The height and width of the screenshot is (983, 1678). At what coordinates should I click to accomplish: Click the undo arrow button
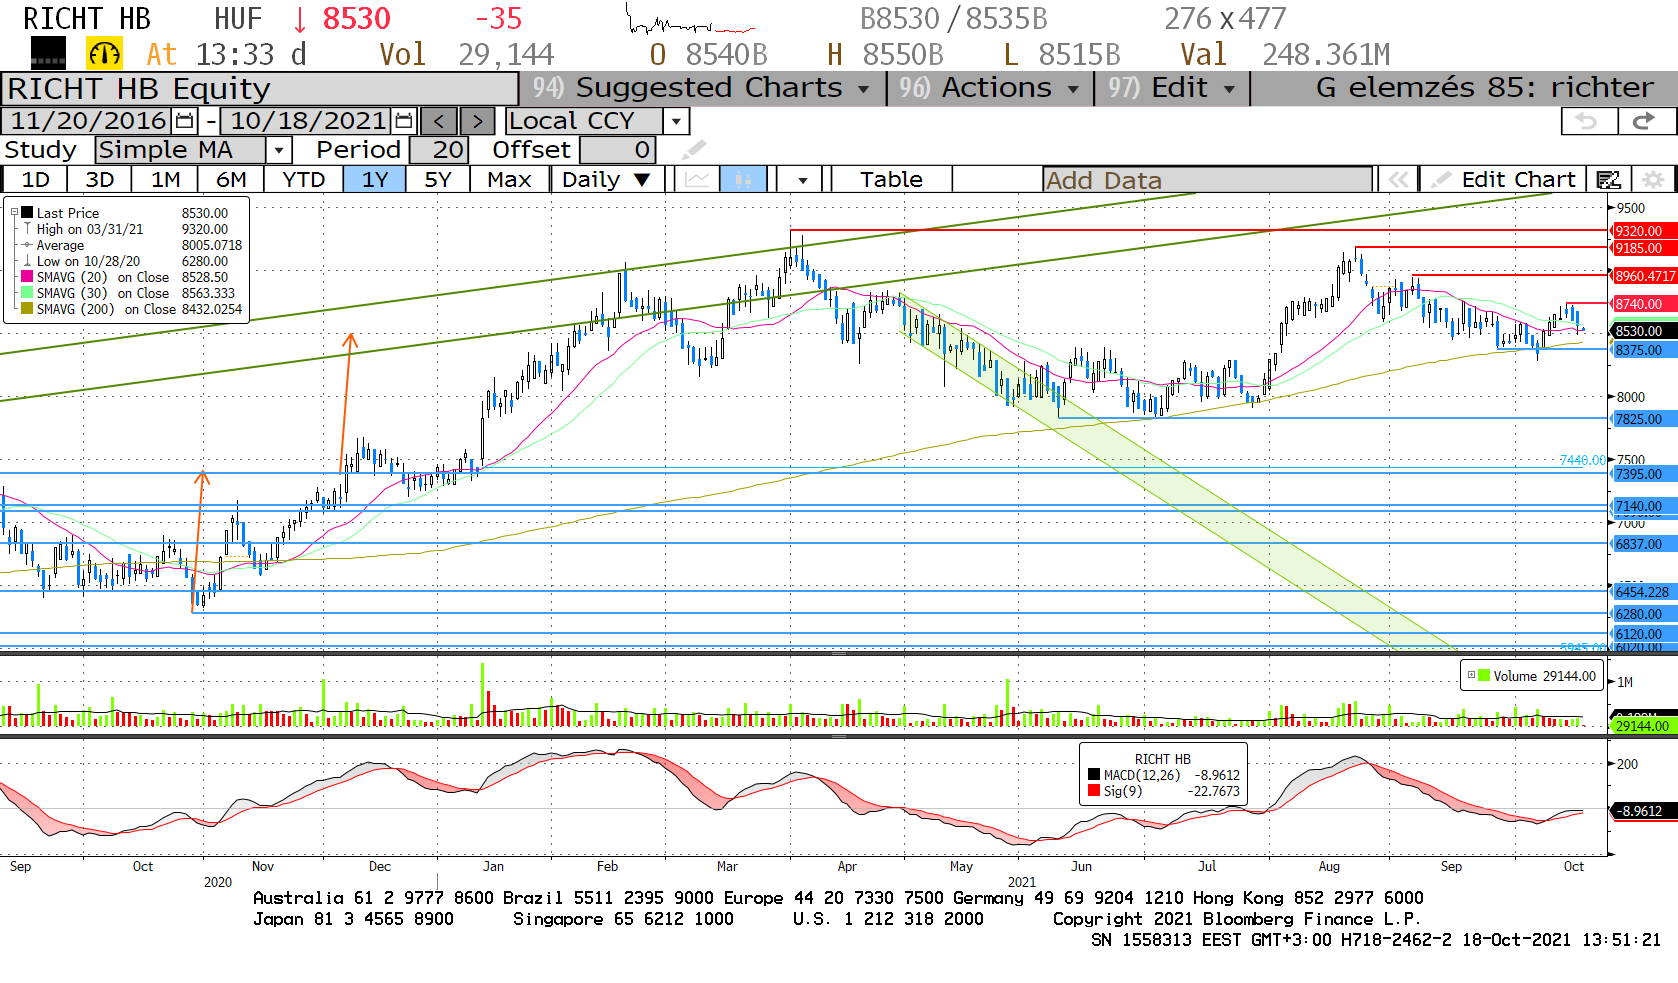(1589, 121)
